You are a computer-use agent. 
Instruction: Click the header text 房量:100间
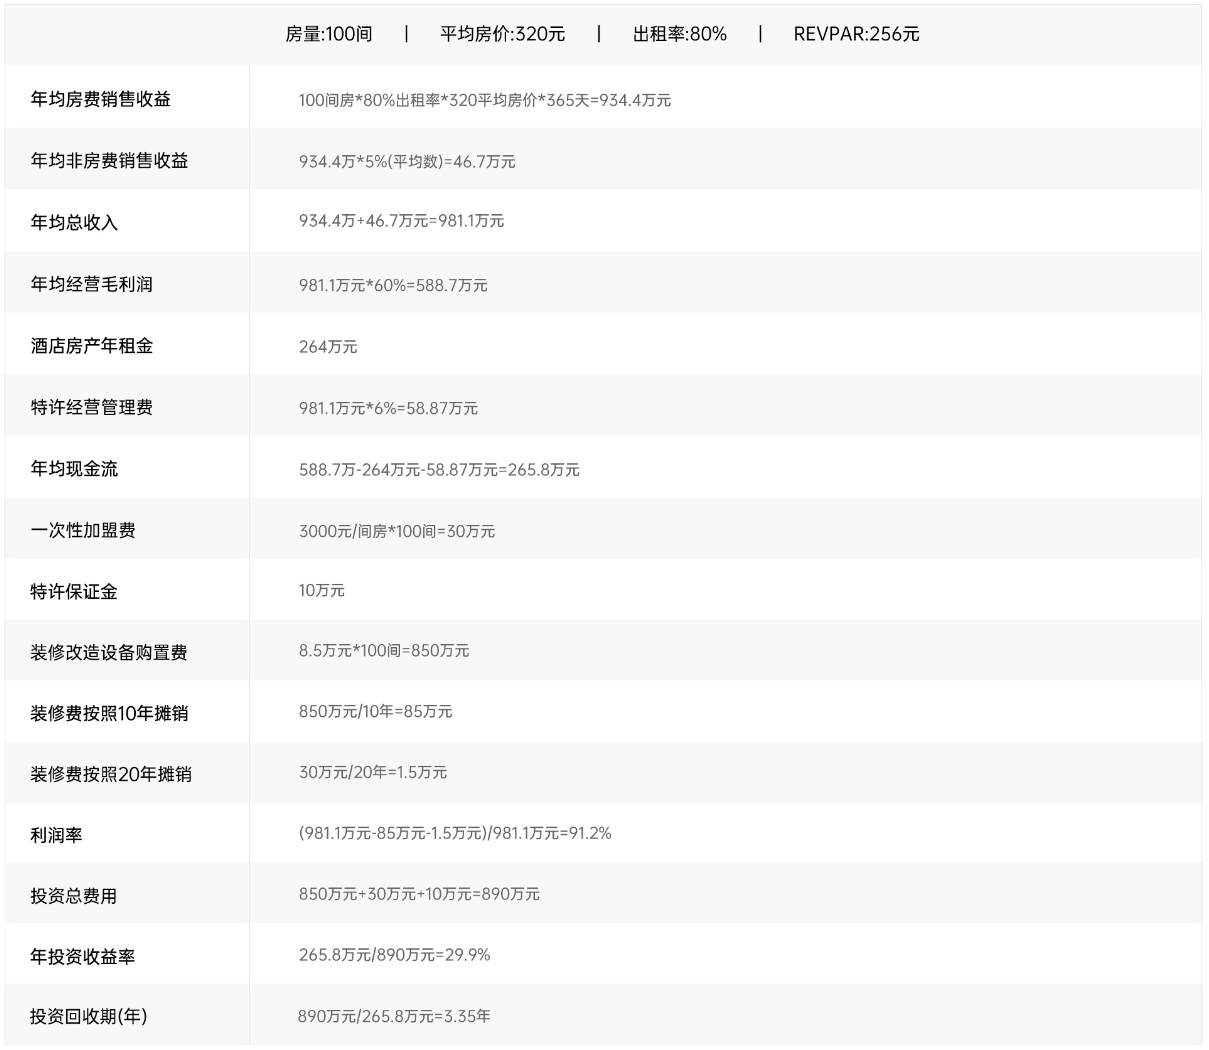coord(328,34)
